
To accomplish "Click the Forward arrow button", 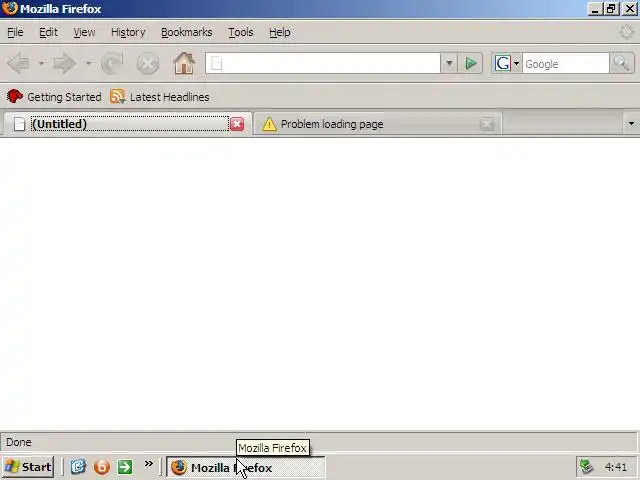I will click(65, 63).
